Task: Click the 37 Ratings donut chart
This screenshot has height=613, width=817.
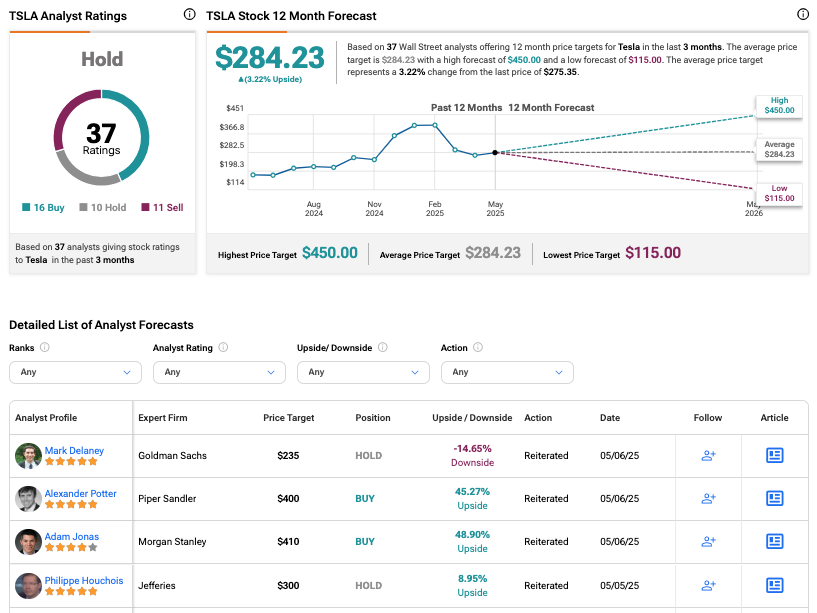Action: pos(102,138)
